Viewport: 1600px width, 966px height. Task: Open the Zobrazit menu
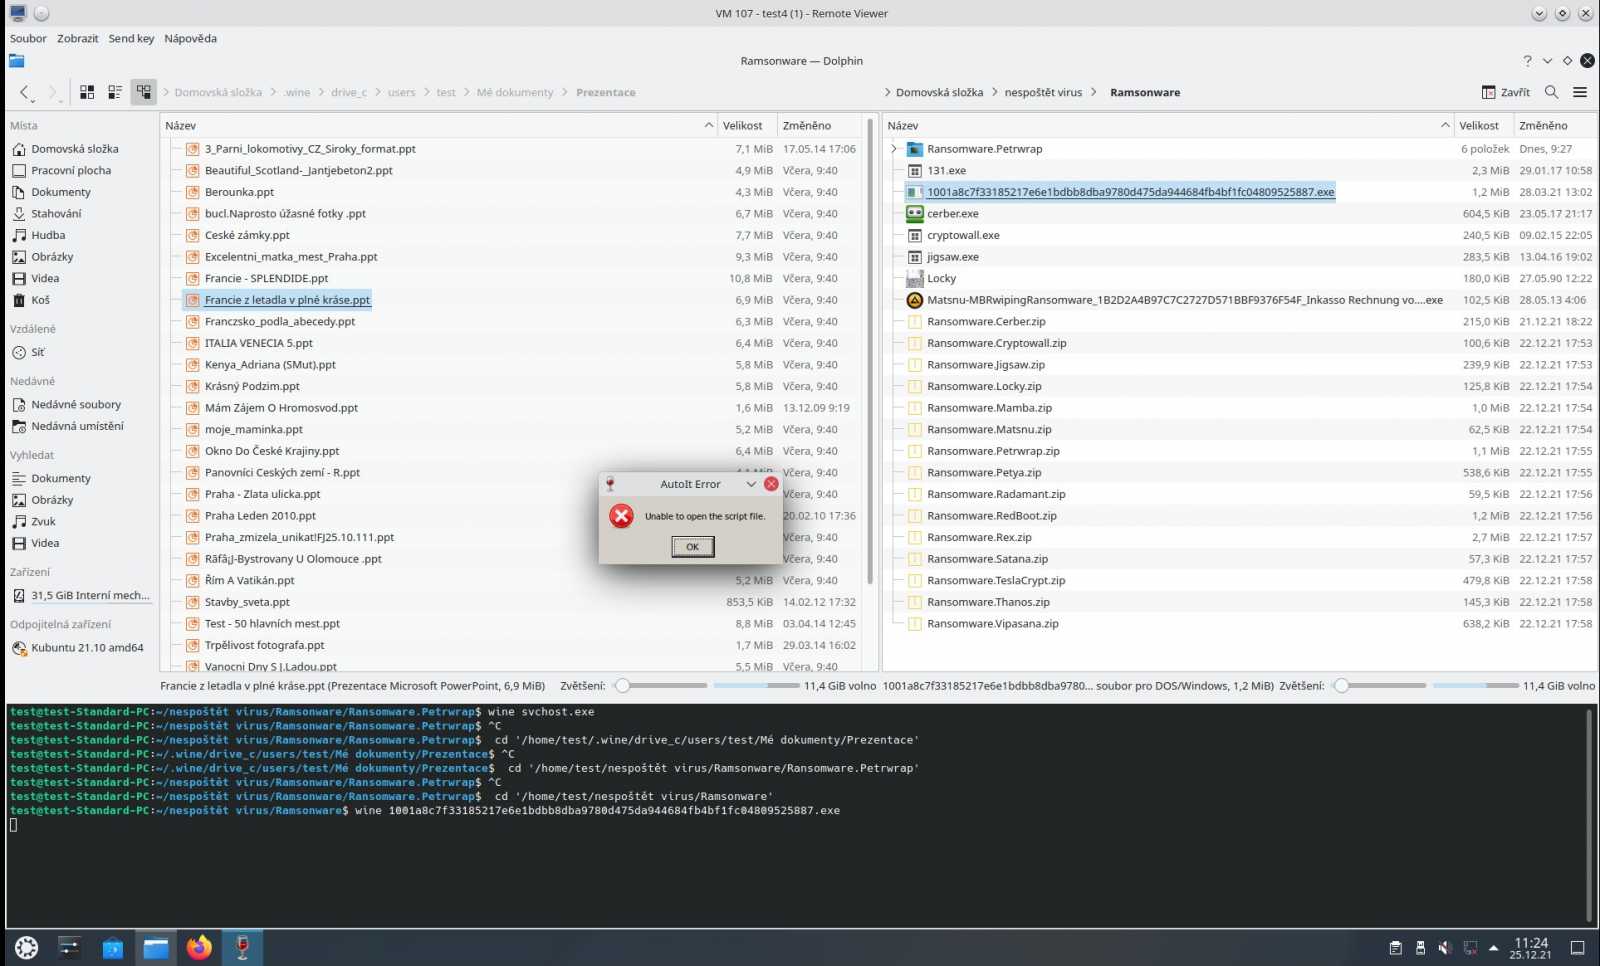coord(78,38)
